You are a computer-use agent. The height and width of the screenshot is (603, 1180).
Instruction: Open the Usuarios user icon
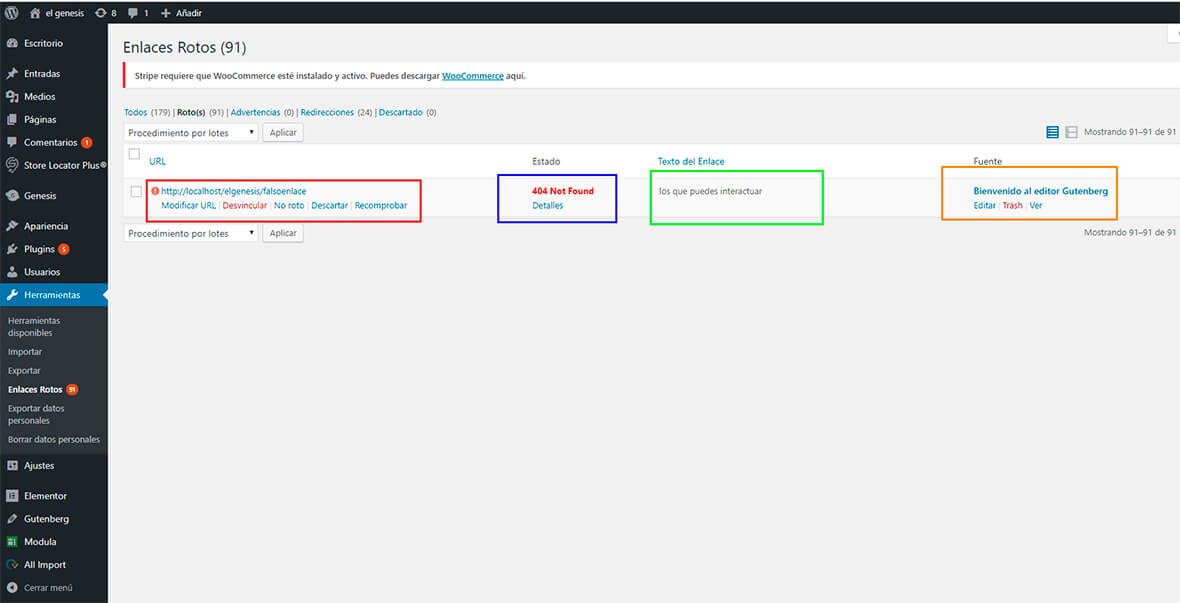pos(12,272)
